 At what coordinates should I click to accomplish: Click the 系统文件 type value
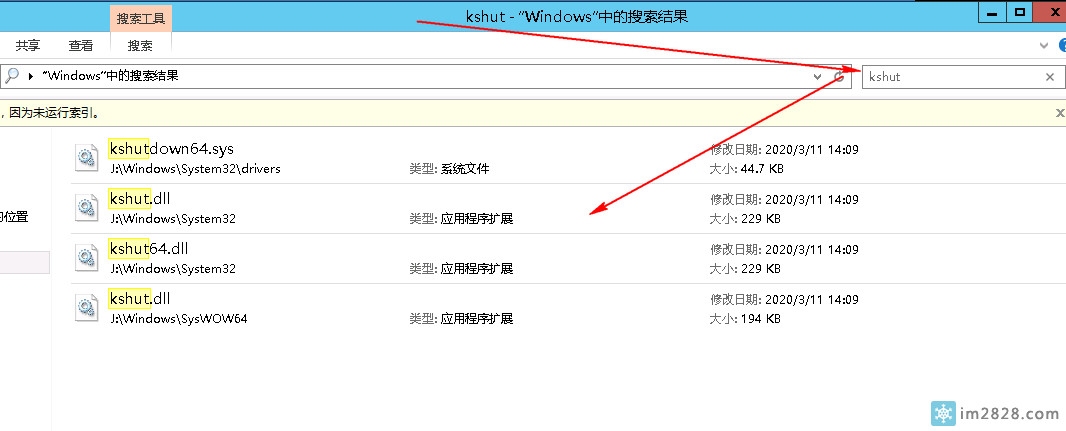[464, 169]
